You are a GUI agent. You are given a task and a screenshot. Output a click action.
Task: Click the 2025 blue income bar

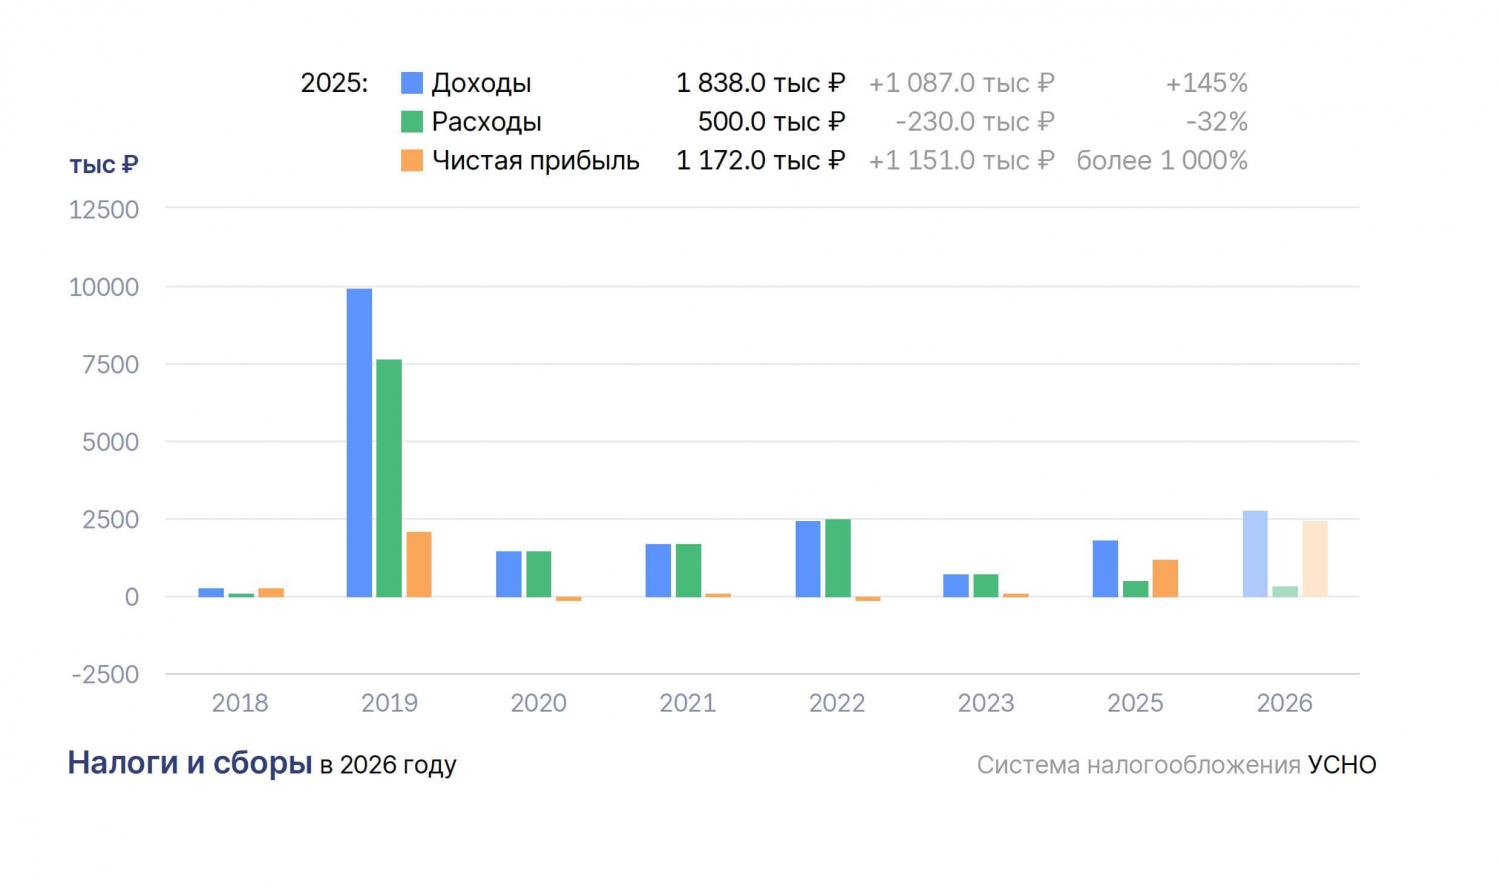(x=1105, y=569)
